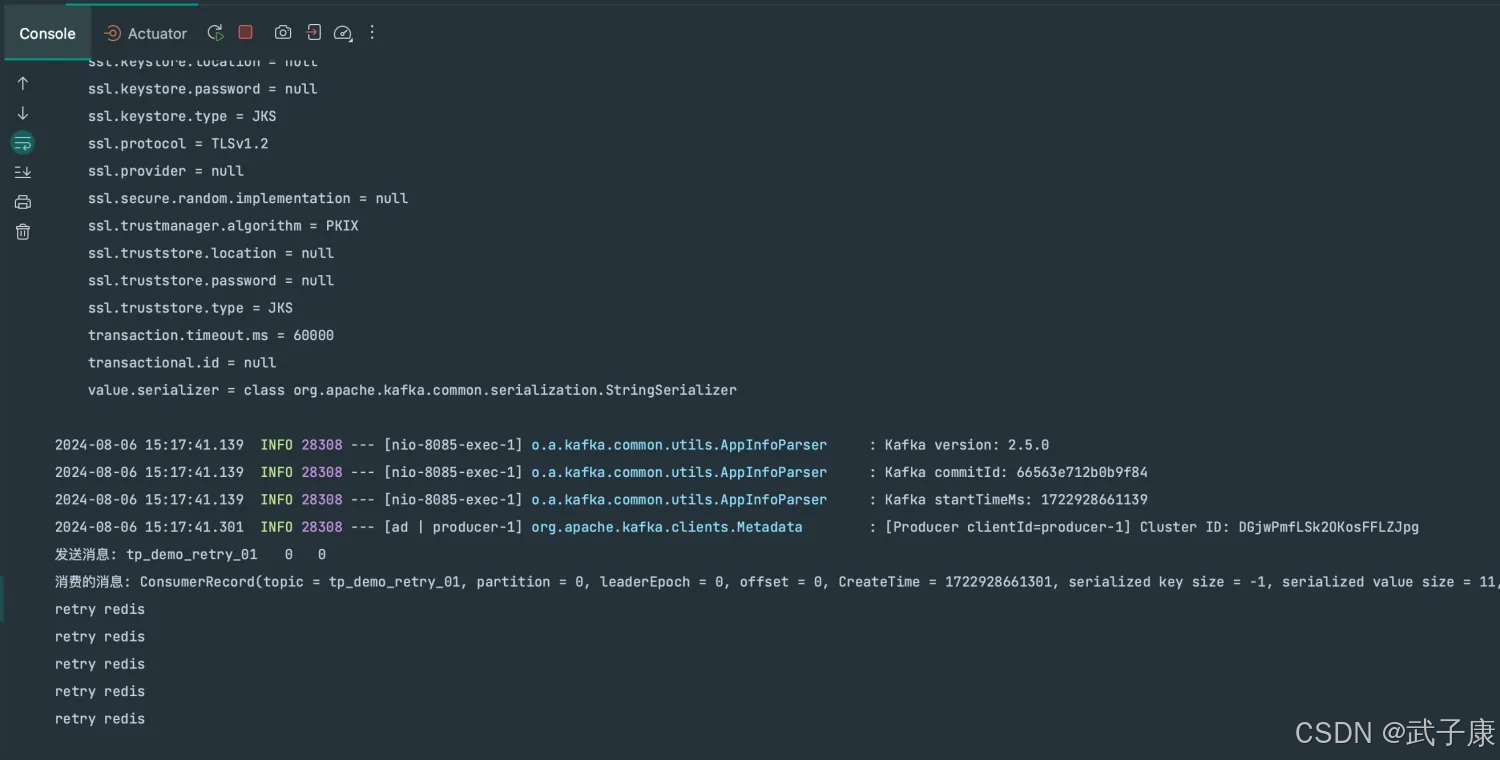Clear all console output with trash icon
The image size is (1500, 760).
[x=23, y=232]
